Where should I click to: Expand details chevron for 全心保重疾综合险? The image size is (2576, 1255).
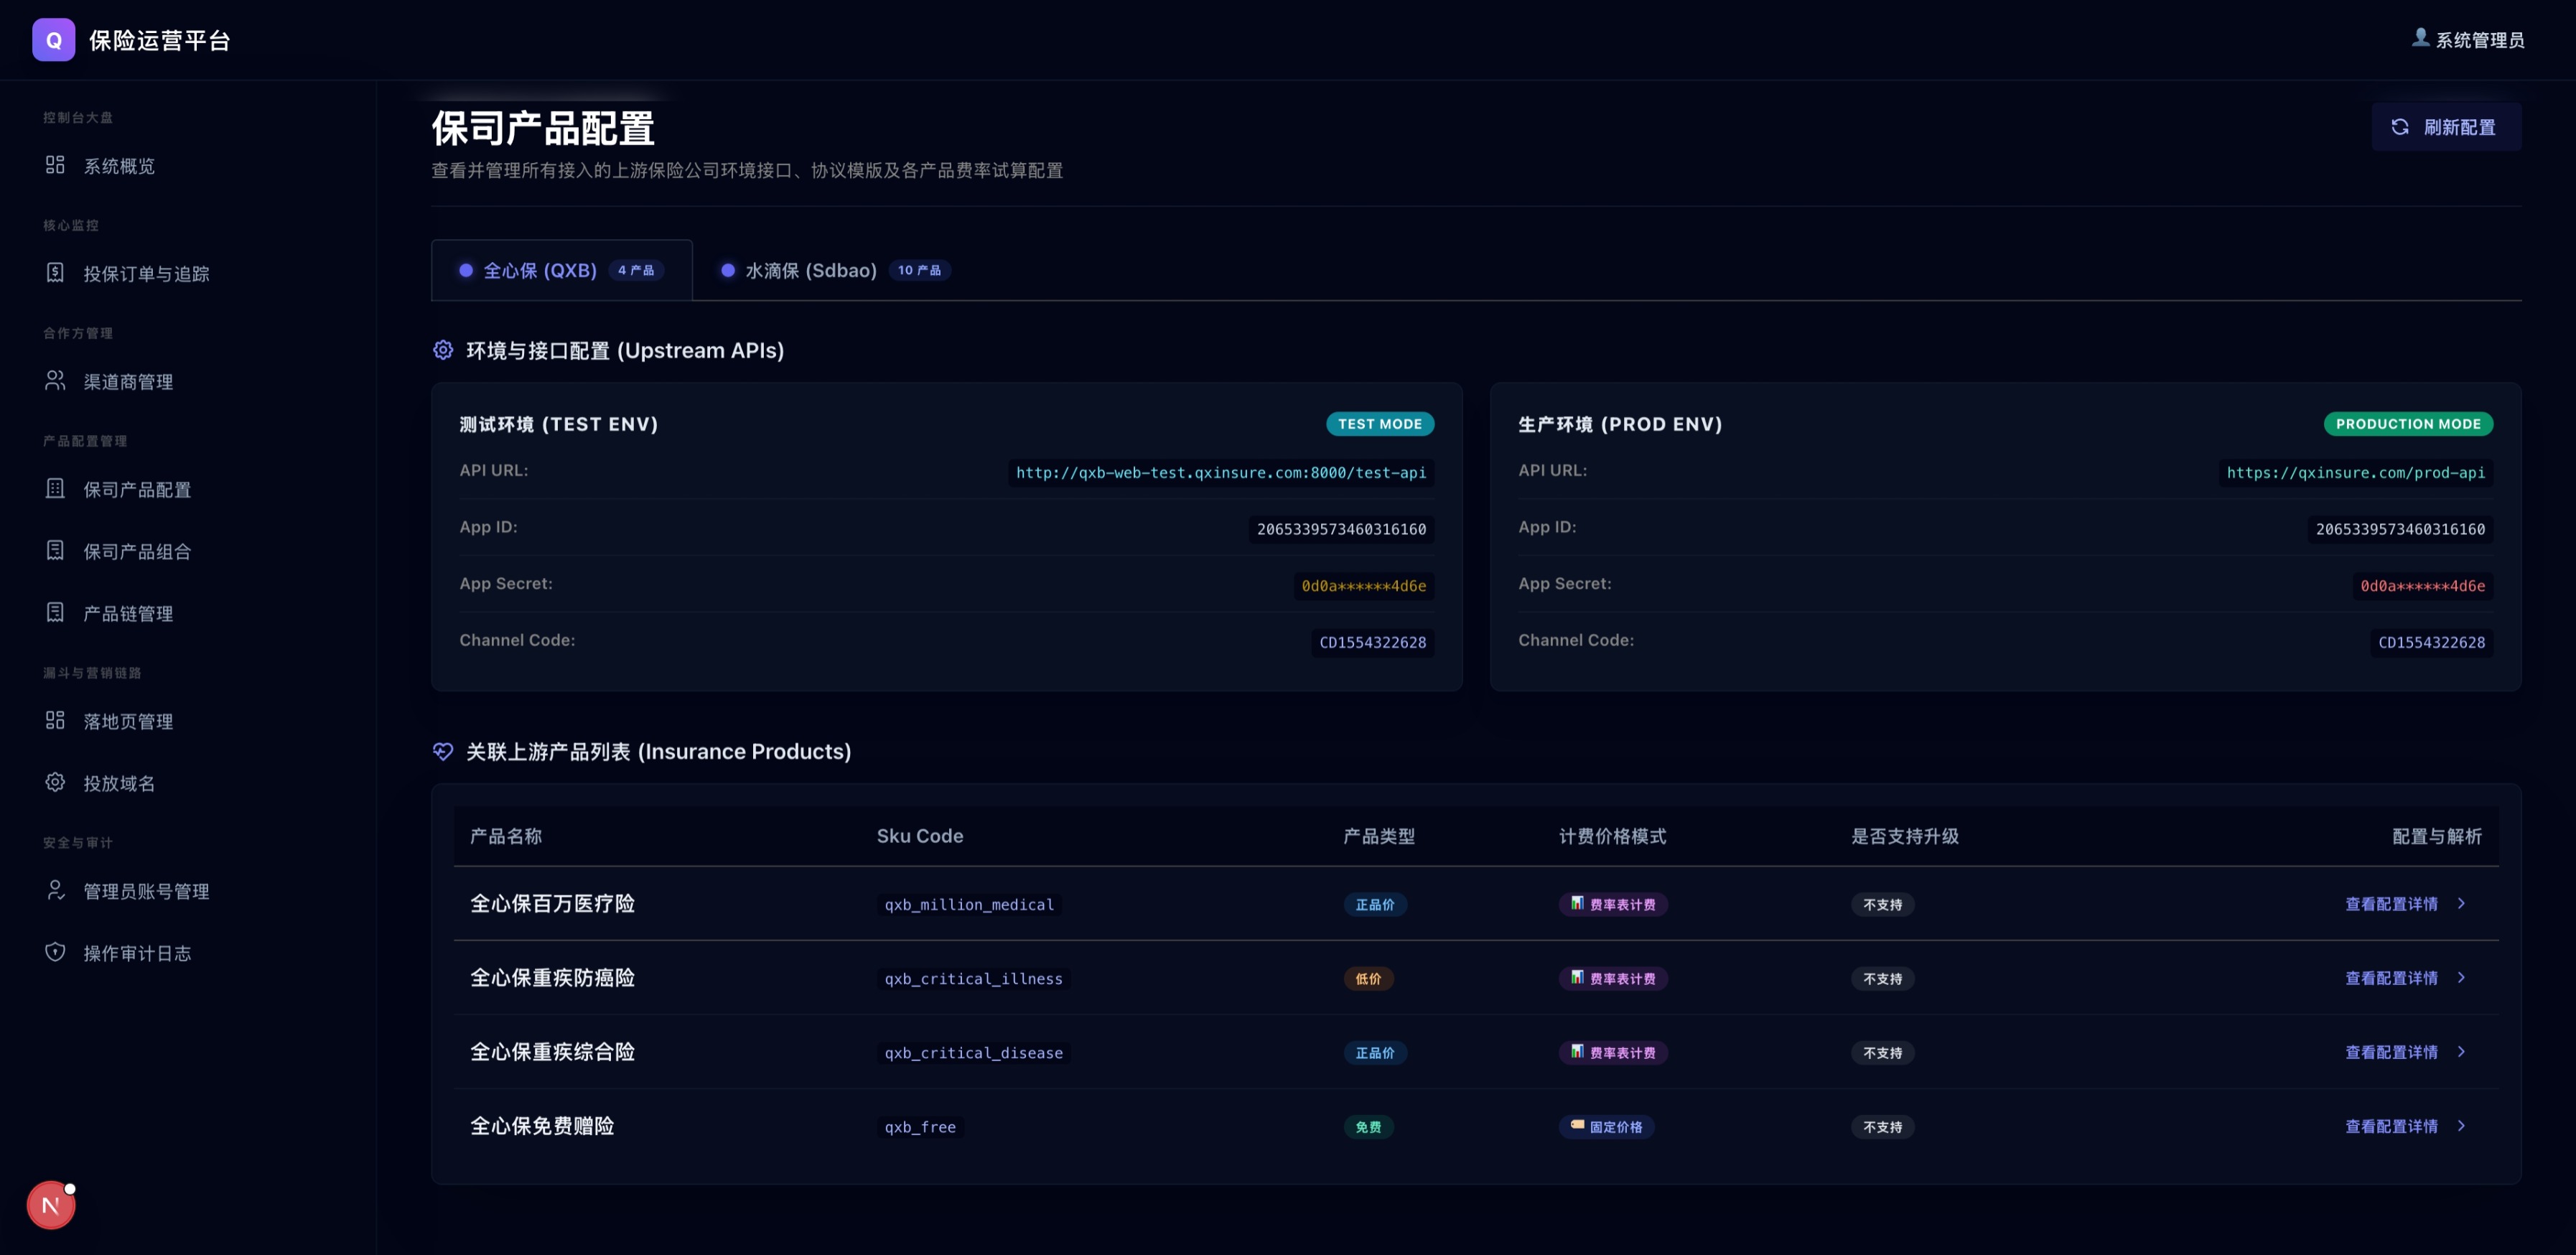(2461, 1052)
